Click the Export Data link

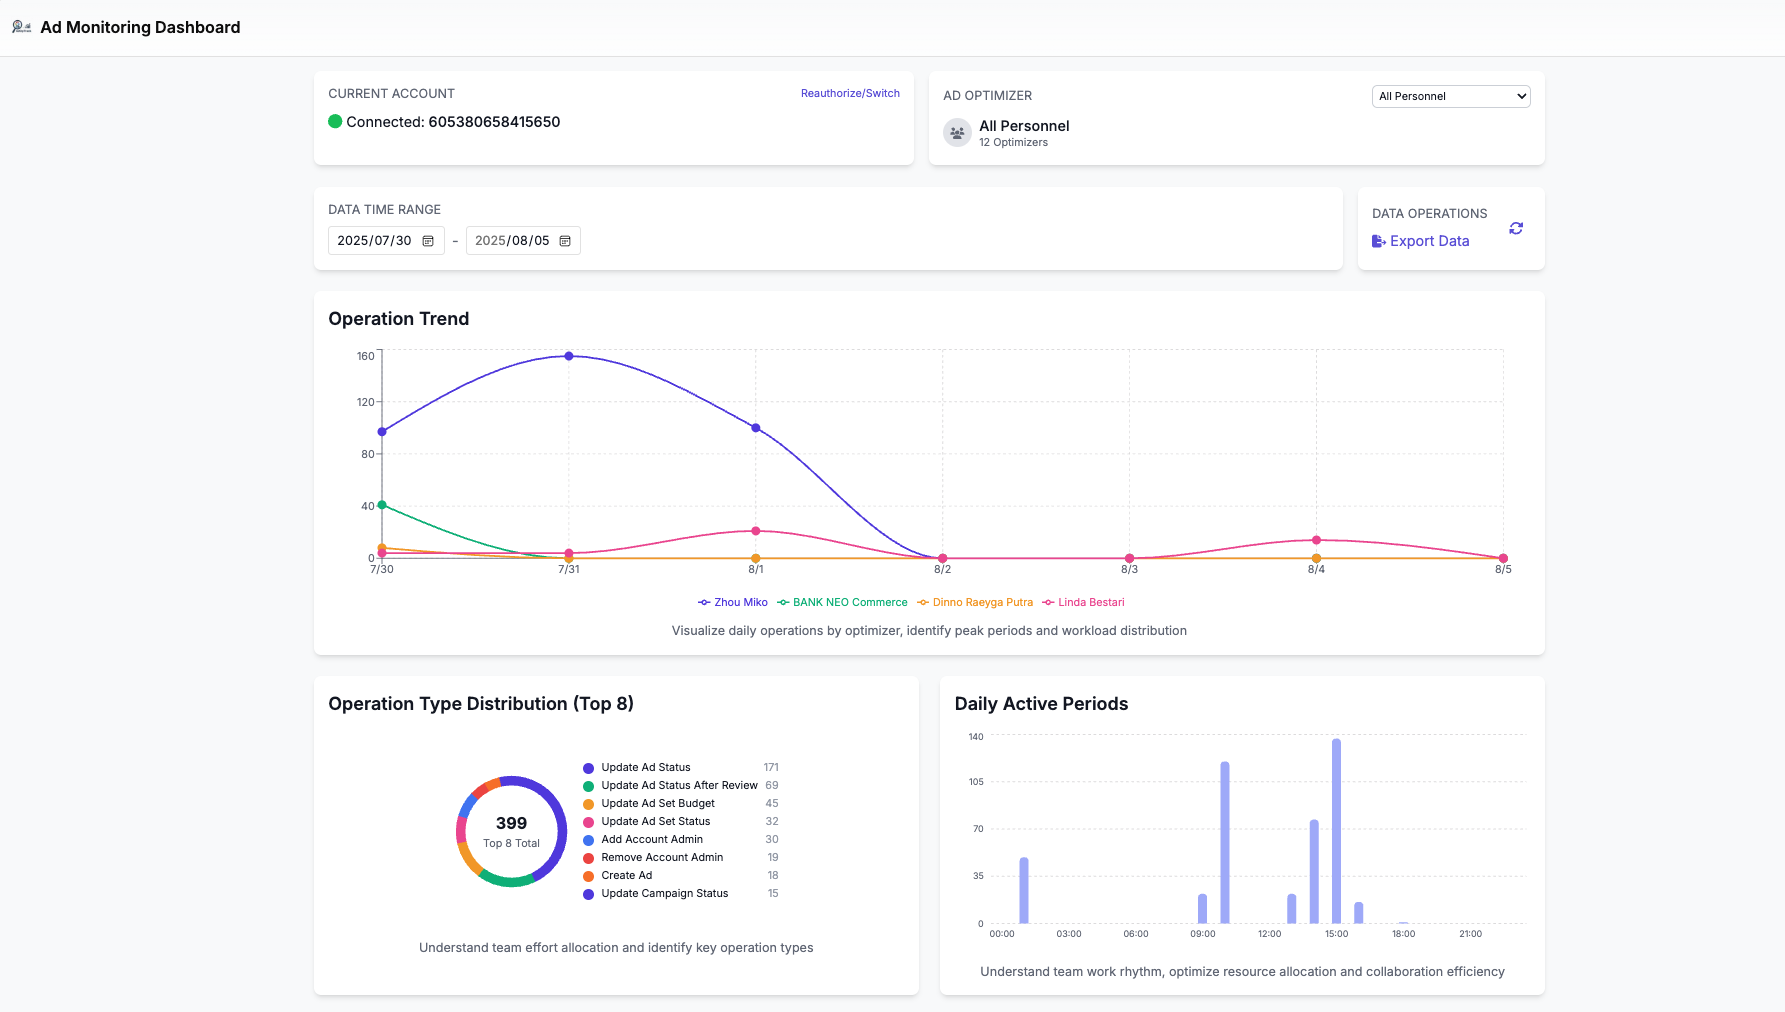tap(1429, 241)
